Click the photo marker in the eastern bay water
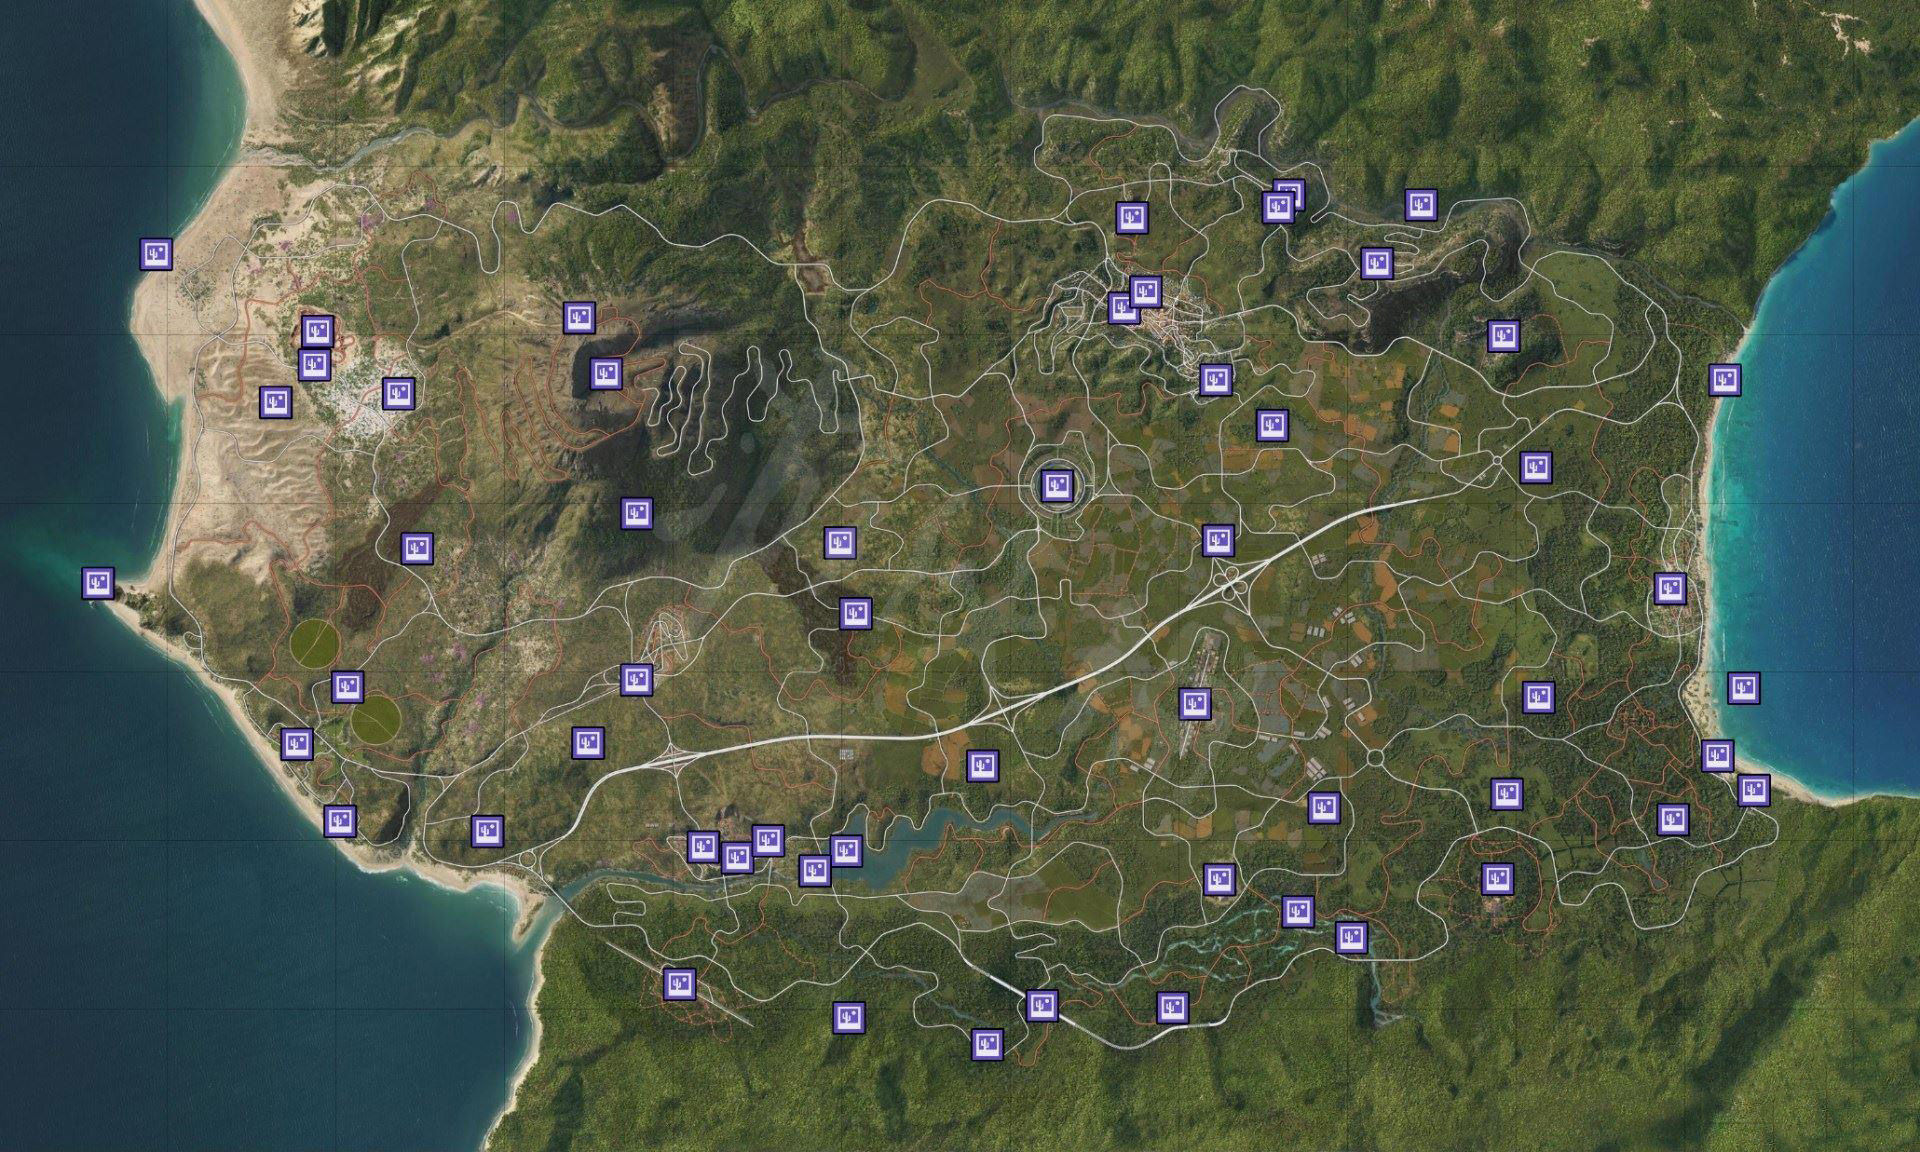 coord(1743,687)
